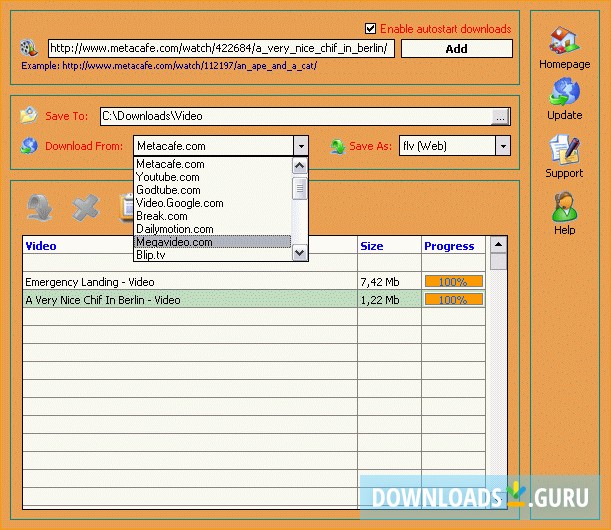Click the Save To path field

coord(296,116)
